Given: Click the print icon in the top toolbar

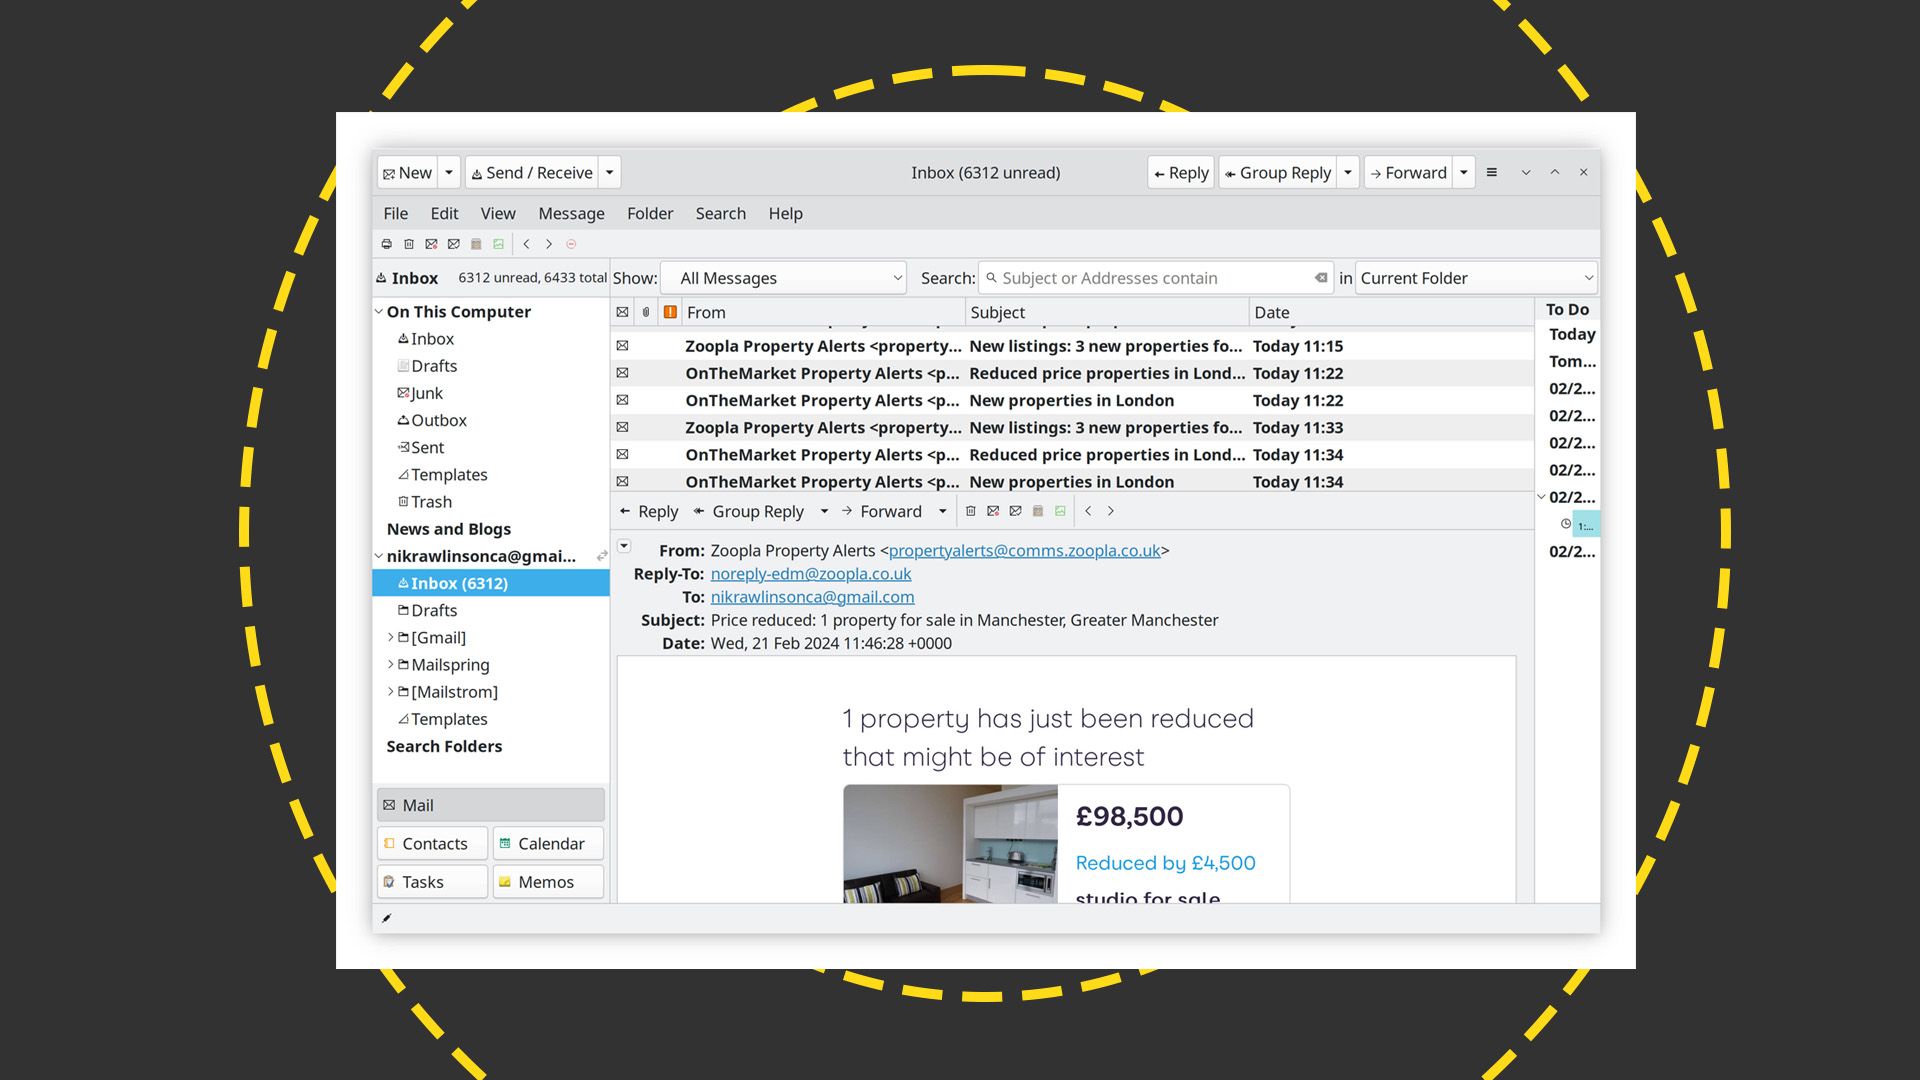Looking at the screenshot, I should point(387,244).
